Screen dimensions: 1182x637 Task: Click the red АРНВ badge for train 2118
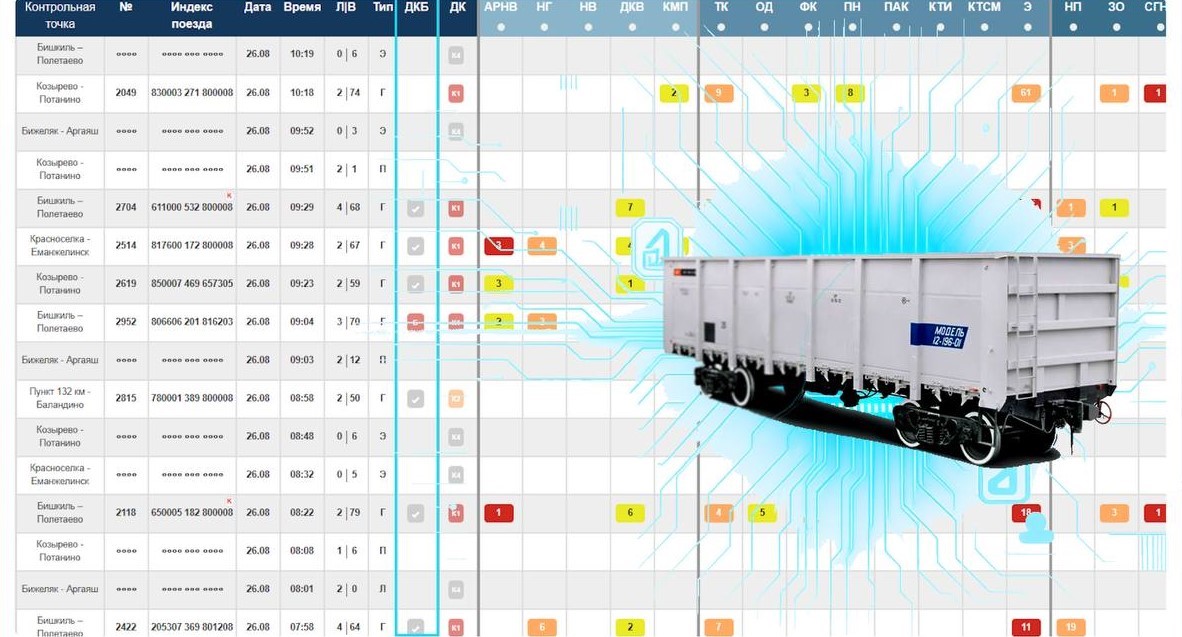[498, 513]
